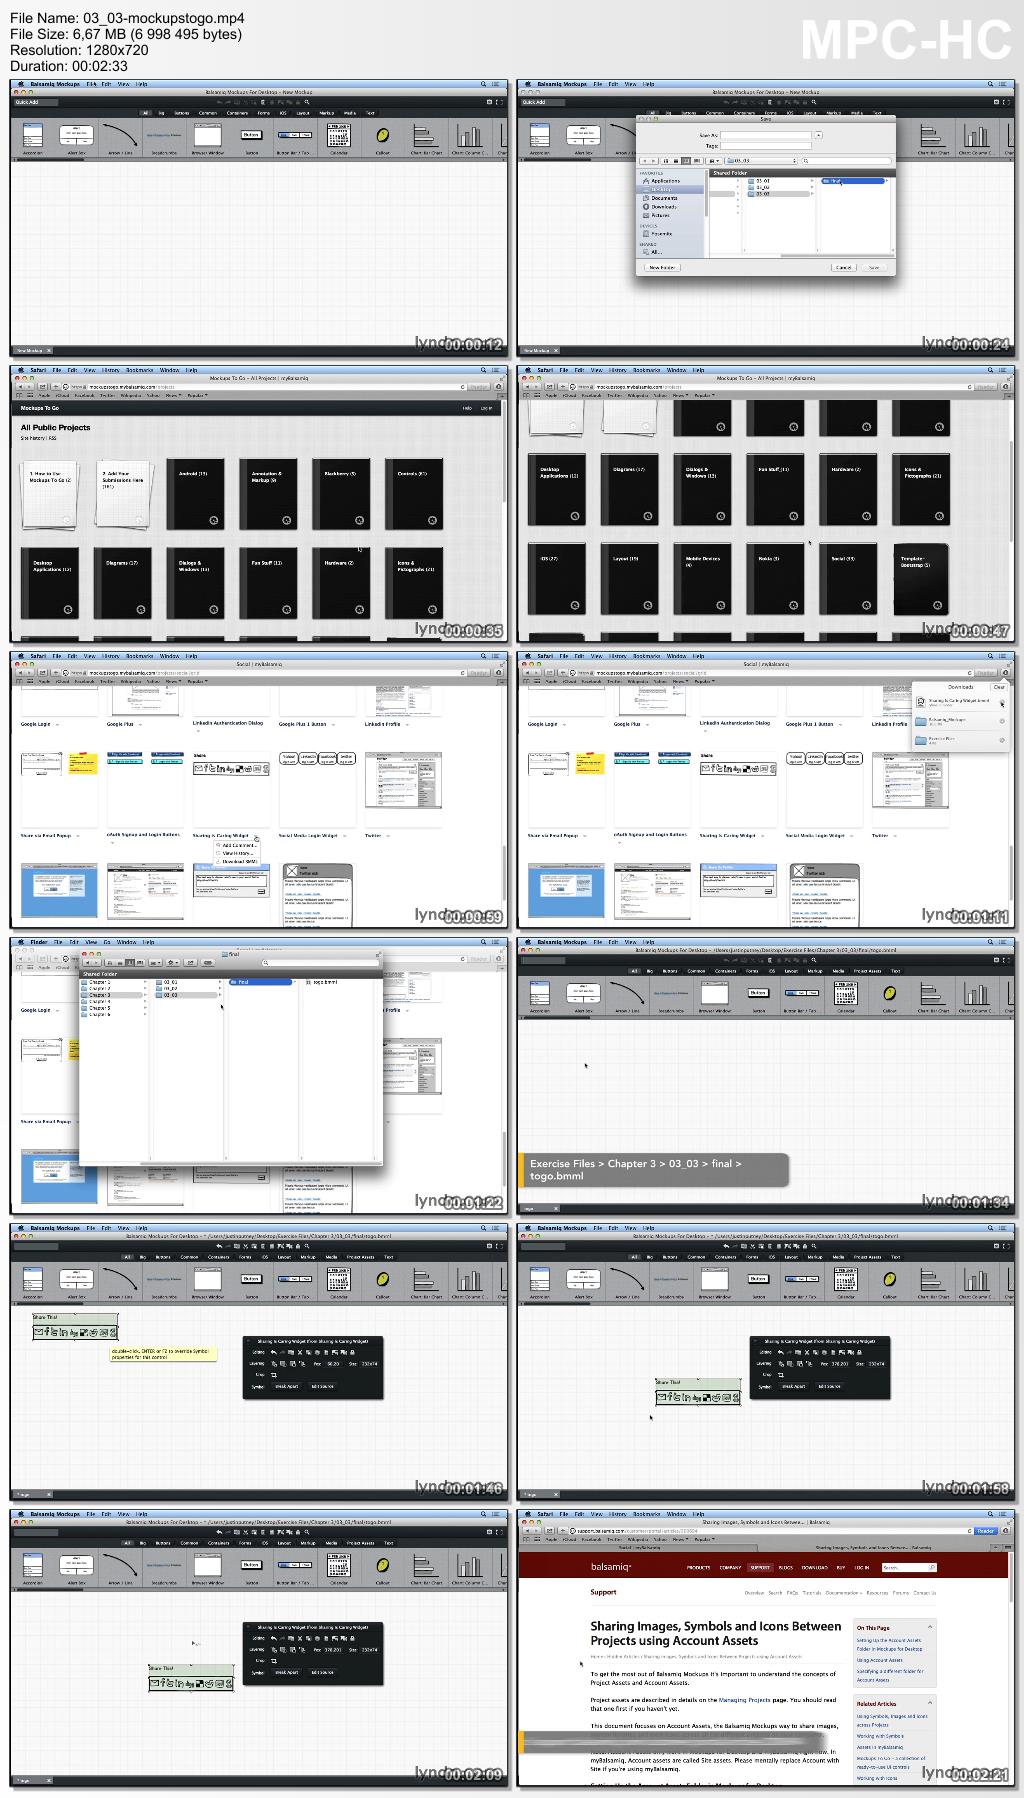Open the Apple menu in the 00:00:35 frame
Image resolution: width=1024 pixels, height=1798 pixels.
(x=23, y=370)
